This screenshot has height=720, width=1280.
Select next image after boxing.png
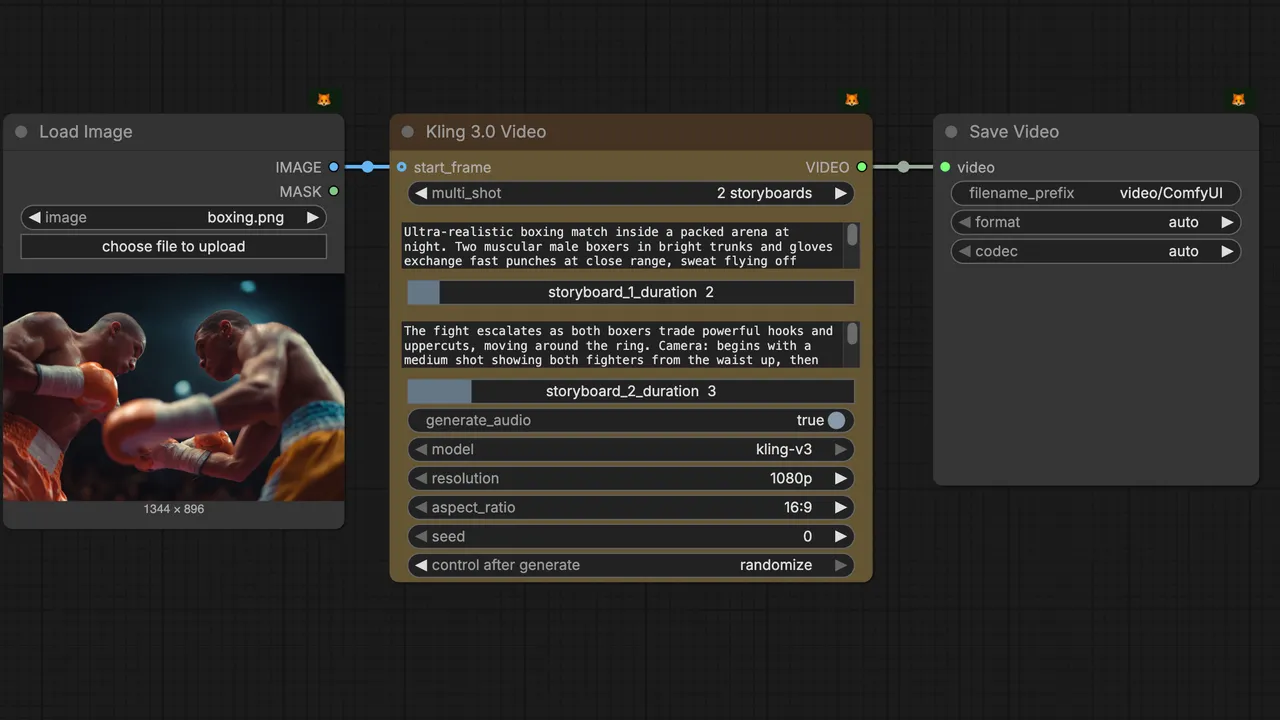(312, 217)
